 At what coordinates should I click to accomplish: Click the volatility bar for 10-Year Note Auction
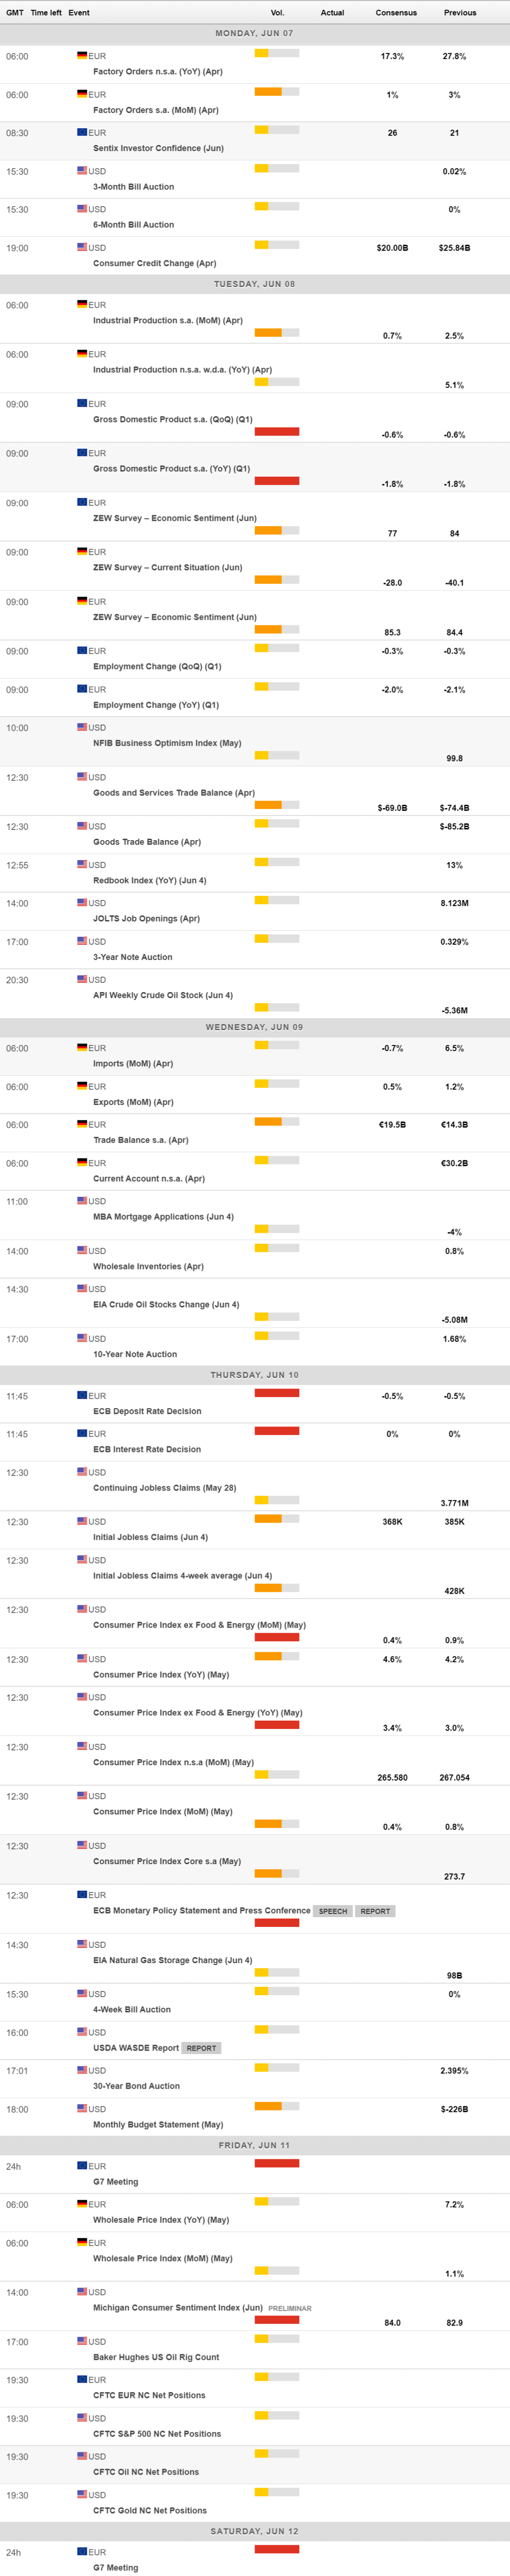pyautogui.click(x=277, y=1336)
